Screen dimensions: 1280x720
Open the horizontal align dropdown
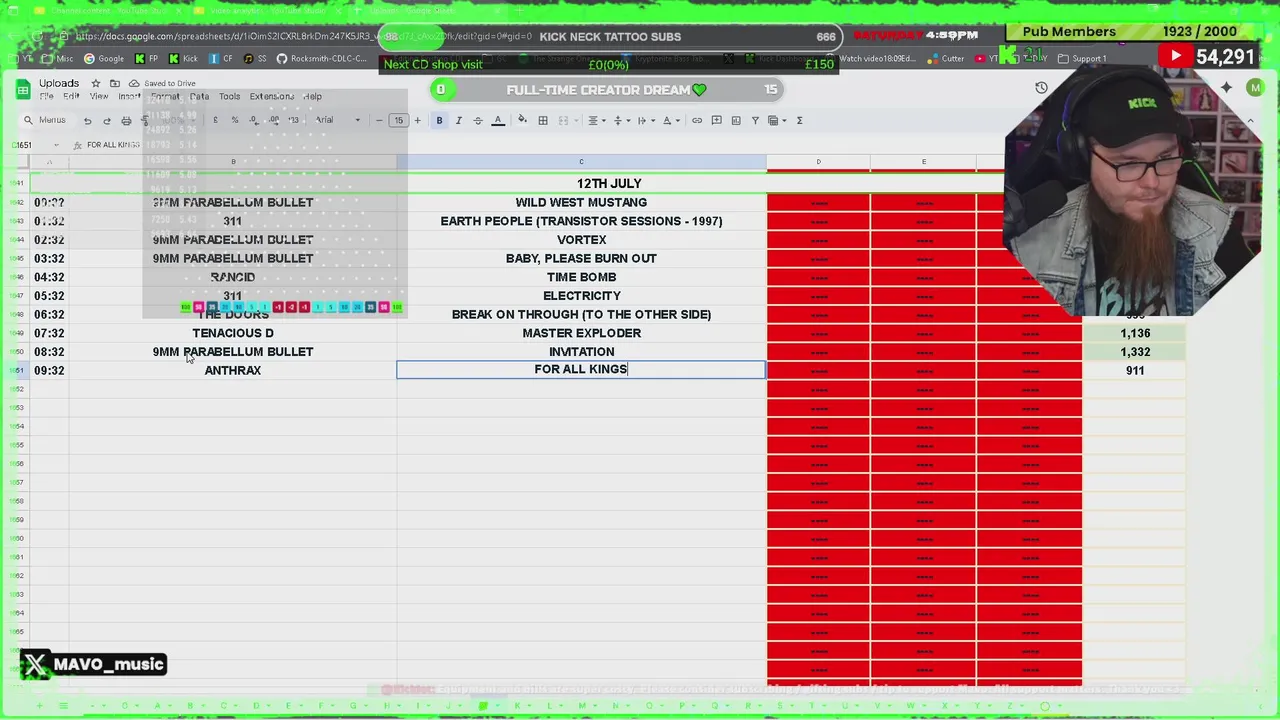pyautogui.click(x=596, y=120)
